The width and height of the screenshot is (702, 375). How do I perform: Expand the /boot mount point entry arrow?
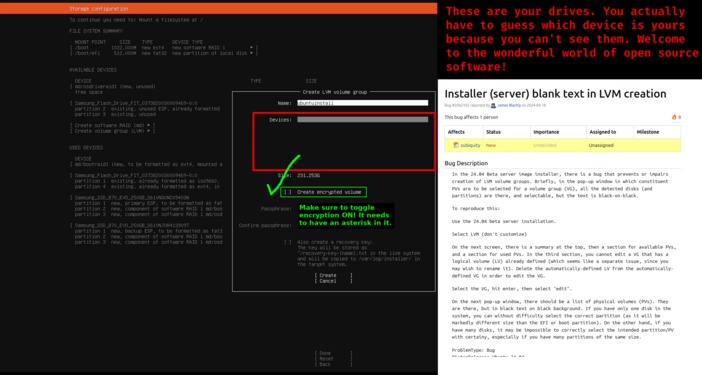point(252,47)
